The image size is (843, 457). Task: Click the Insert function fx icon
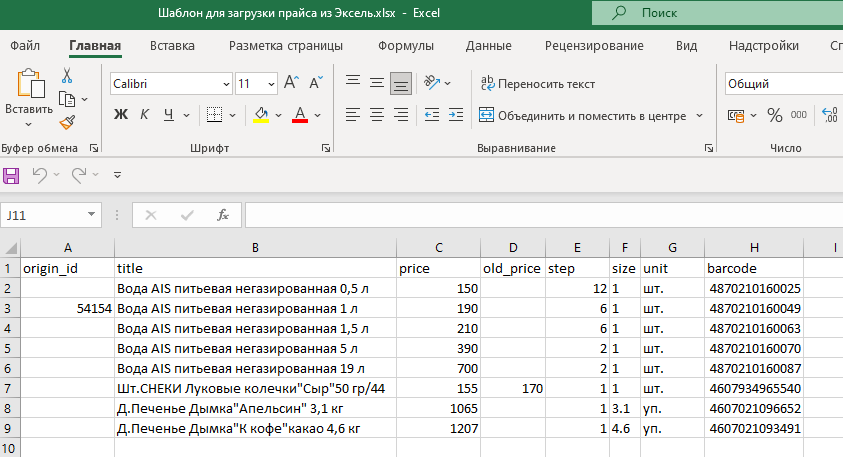(x=223, y=214)
